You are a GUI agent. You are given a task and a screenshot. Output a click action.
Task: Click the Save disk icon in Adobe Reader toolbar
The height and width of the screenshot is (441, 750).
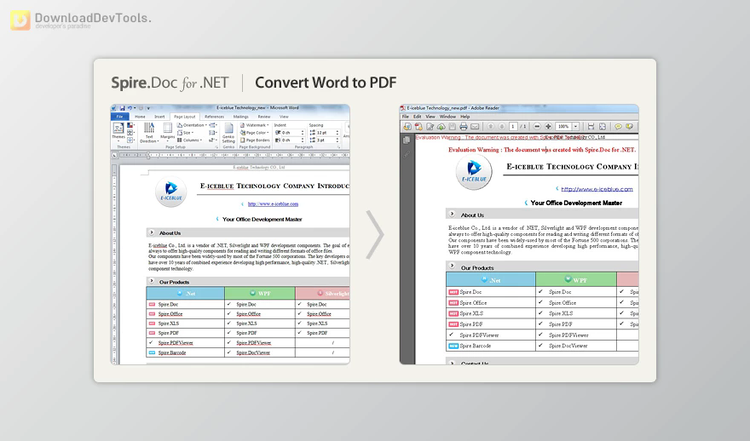coord(452,126)
